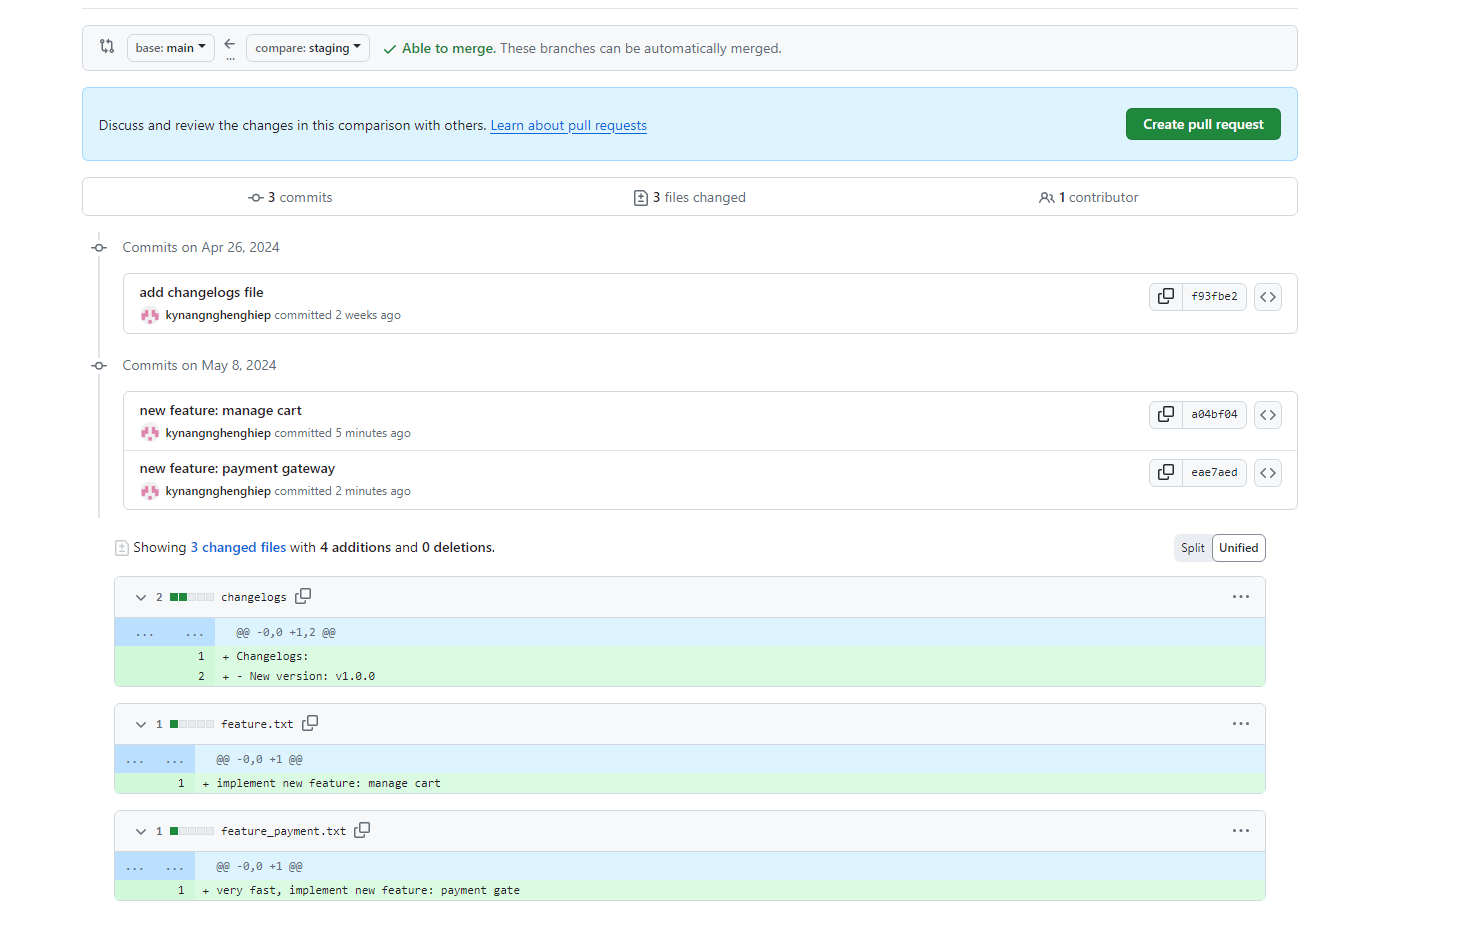The width and height of the screenshot is (1471, 935).
Task: Open the 3 files changed tab
Action: (x=690, y=198)
